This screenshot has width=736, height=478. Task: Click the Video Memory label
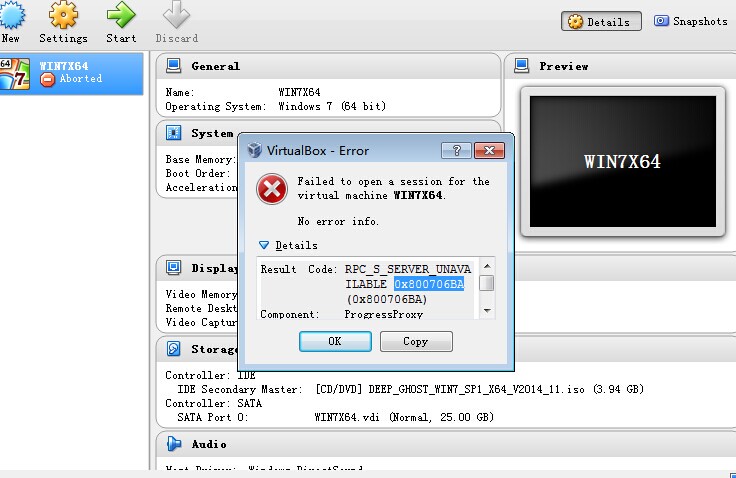tap(201, 294)
